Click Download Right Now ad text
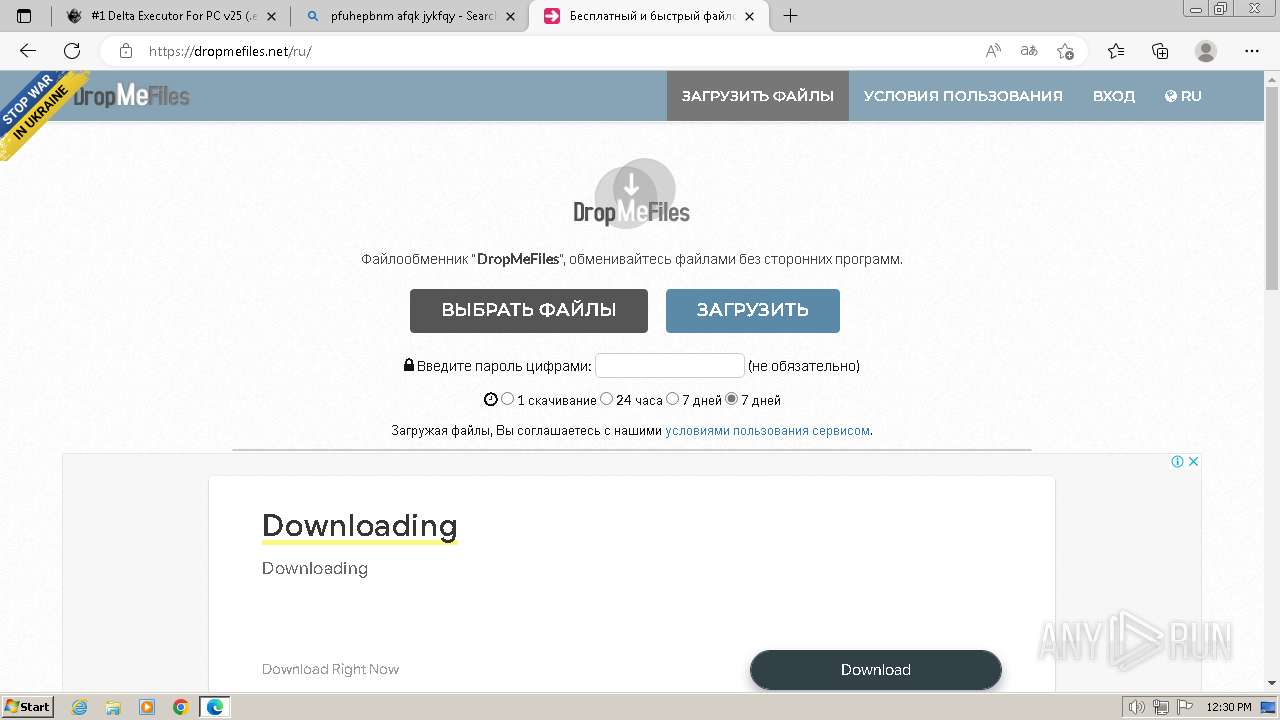Viewport: 1280px width, 720px height. click(331, 669)
